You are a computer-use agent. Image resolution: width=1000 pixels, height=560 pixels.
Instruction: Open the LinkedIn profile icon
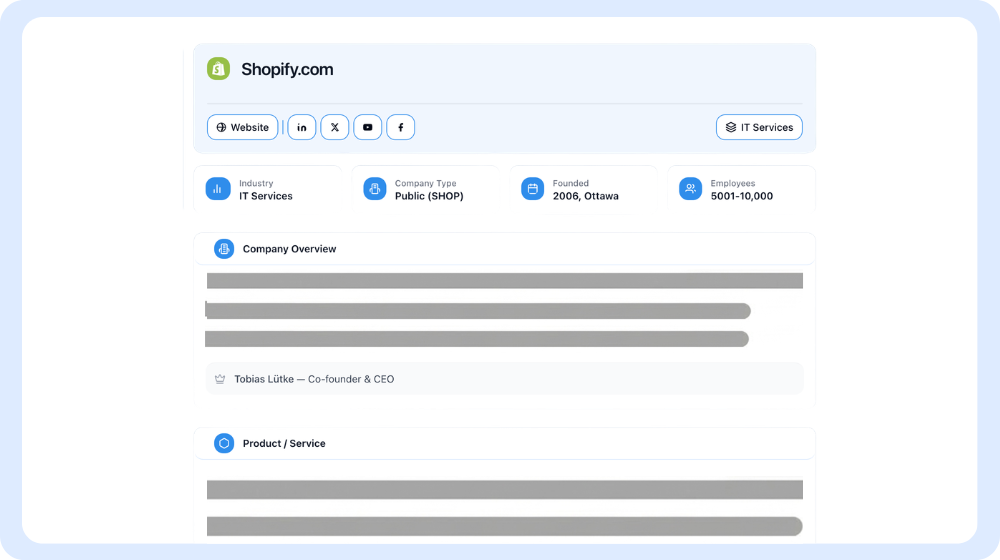(302, 127)
